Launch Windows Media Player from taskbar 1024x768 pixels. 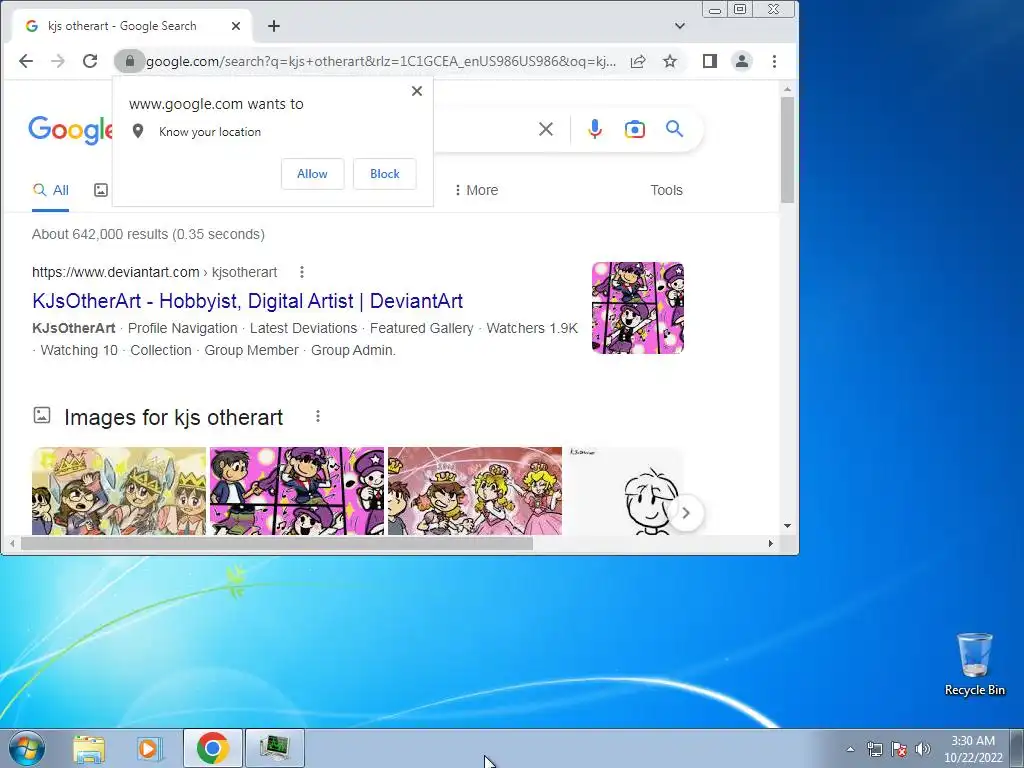pos(150,748)
